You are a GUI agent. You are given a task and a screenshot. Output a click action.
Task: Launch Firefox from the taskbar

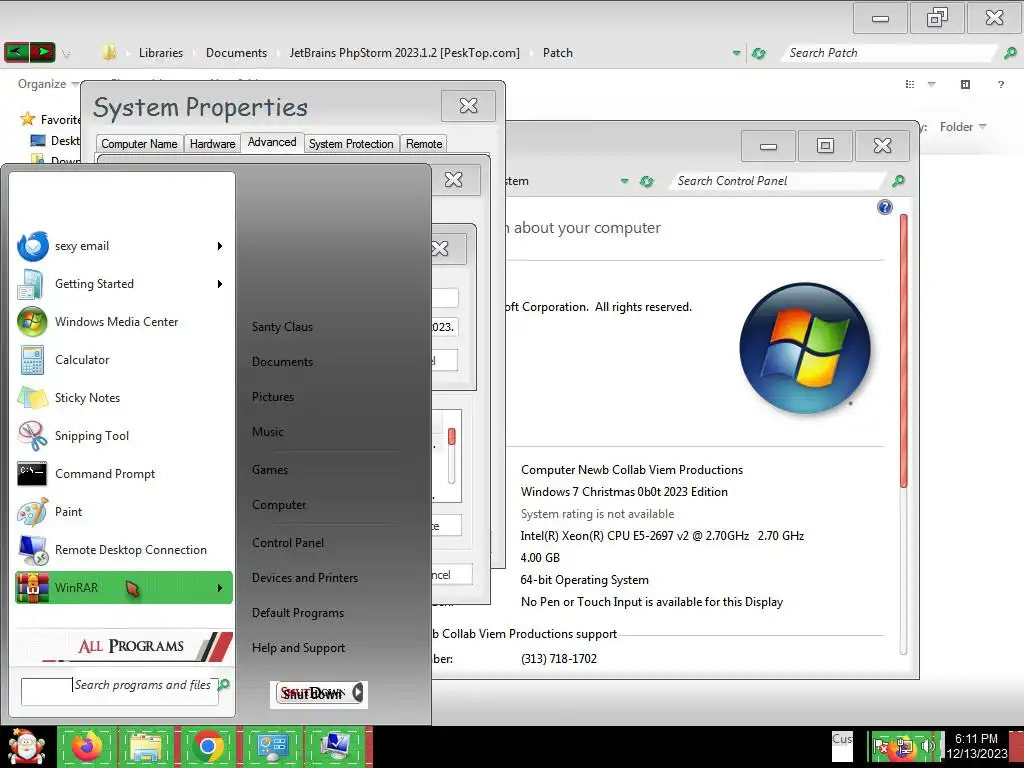pos(87,746)
